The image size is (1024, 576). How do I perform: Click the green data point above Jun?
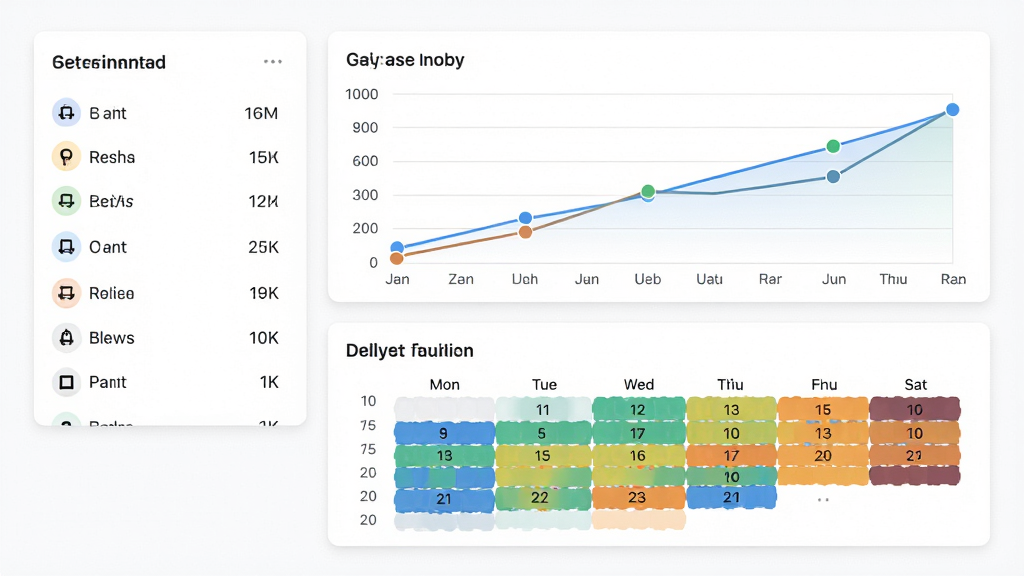(x=833, y=146)
